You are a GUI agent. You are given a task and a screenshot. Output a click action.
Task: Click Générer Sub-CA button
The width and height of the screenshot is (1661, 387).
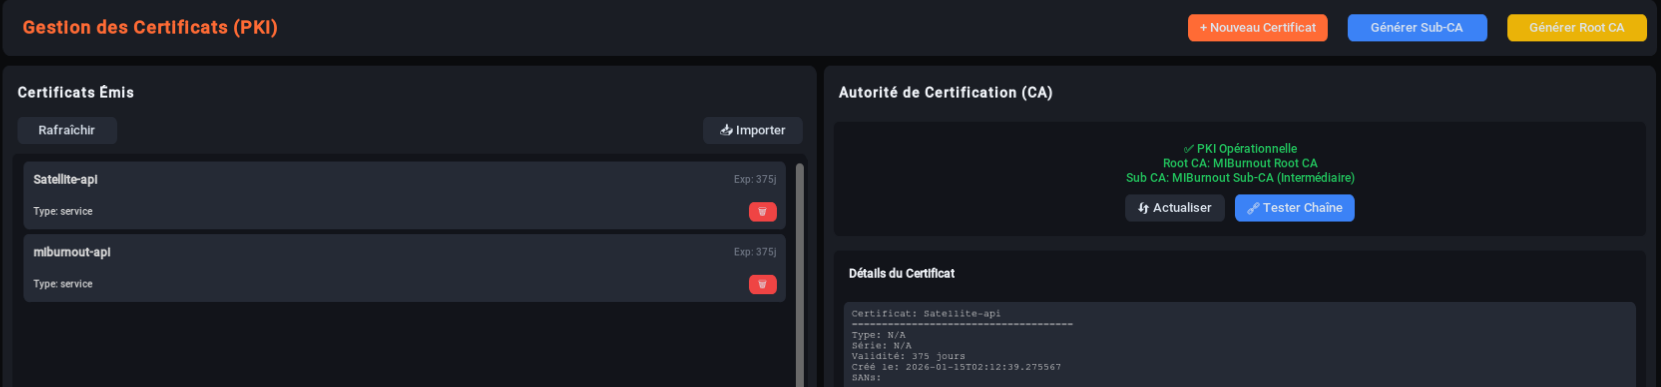click(x=1416, y=28)
